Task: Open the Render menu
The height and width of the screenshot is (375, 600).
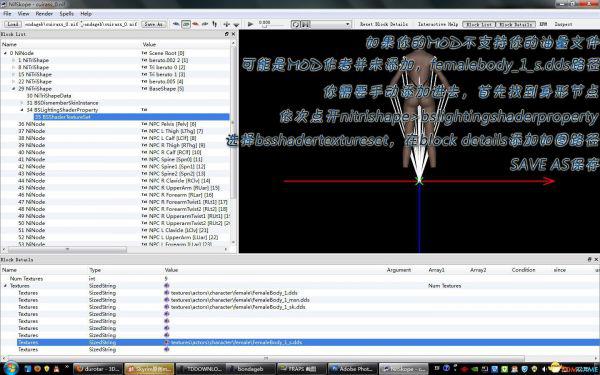Action: pos(44,13)
